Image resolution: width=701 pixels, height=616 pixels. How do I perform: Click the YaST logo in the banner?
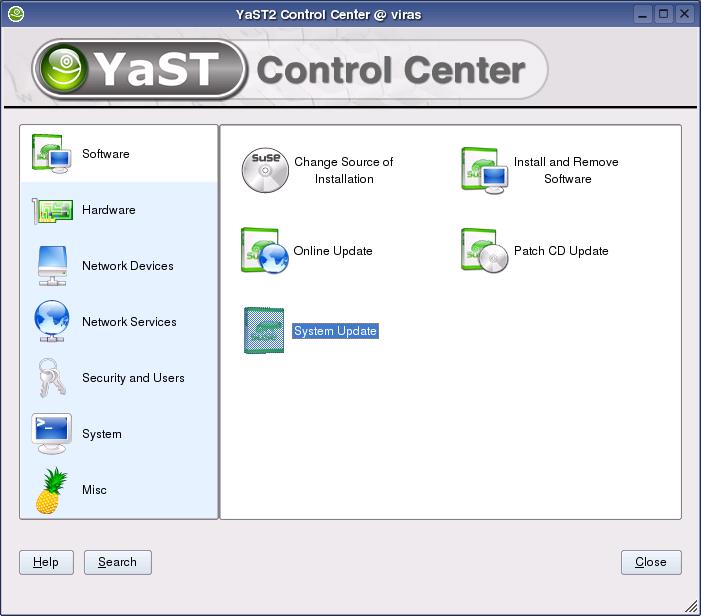[x=139, y=69]
